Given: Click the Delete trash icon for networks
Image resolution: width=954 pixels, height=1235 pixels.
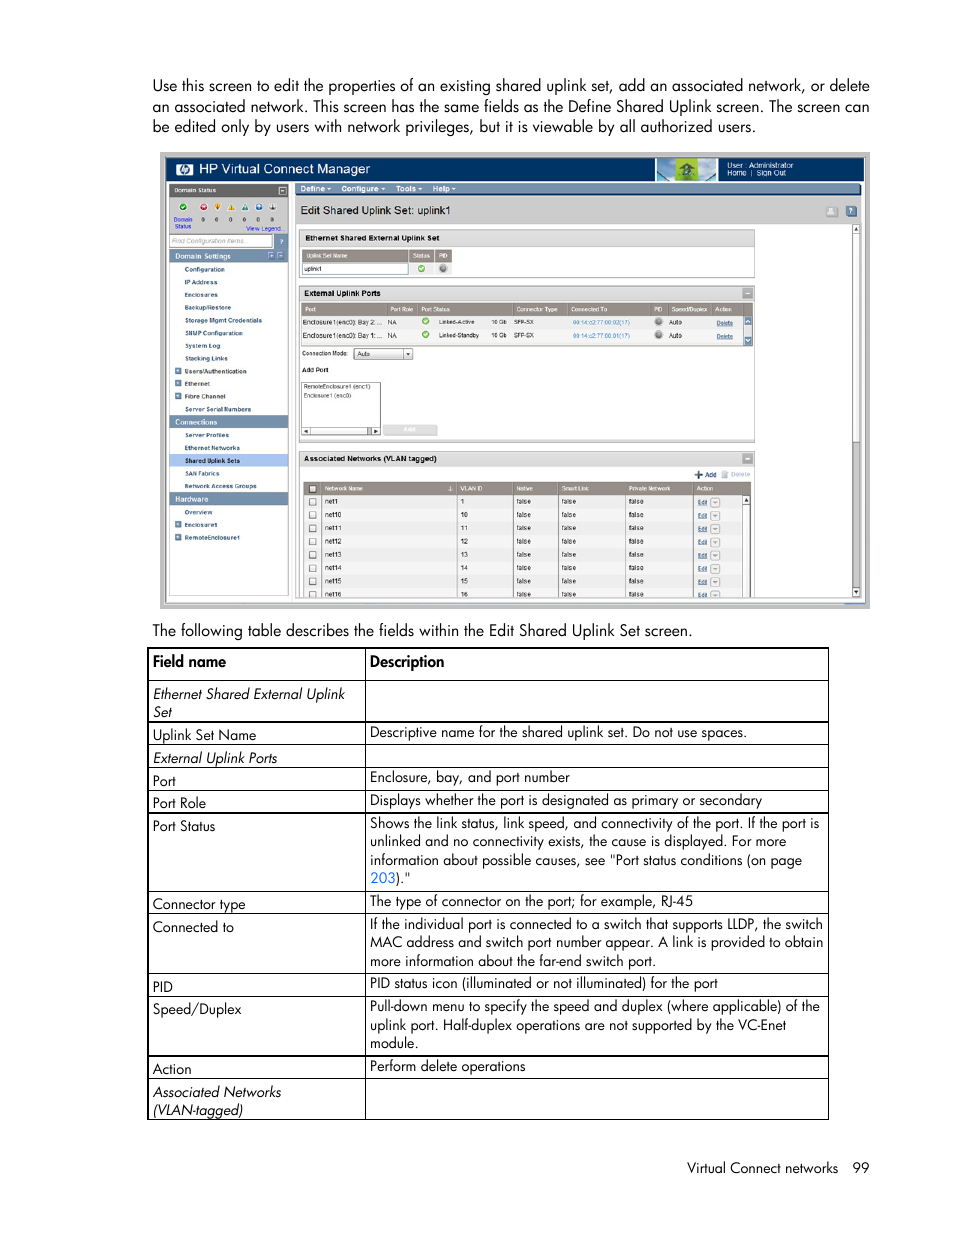Looking at the screenshot, I should pos(725,475).
